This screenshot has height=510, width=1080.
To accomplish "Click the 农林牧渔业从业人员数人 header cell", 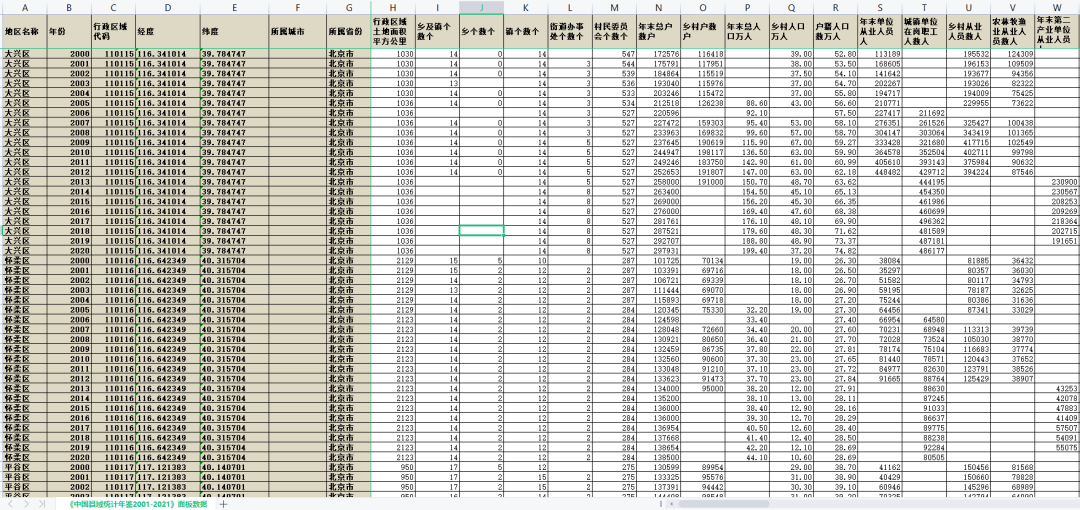I will 1012,31.
